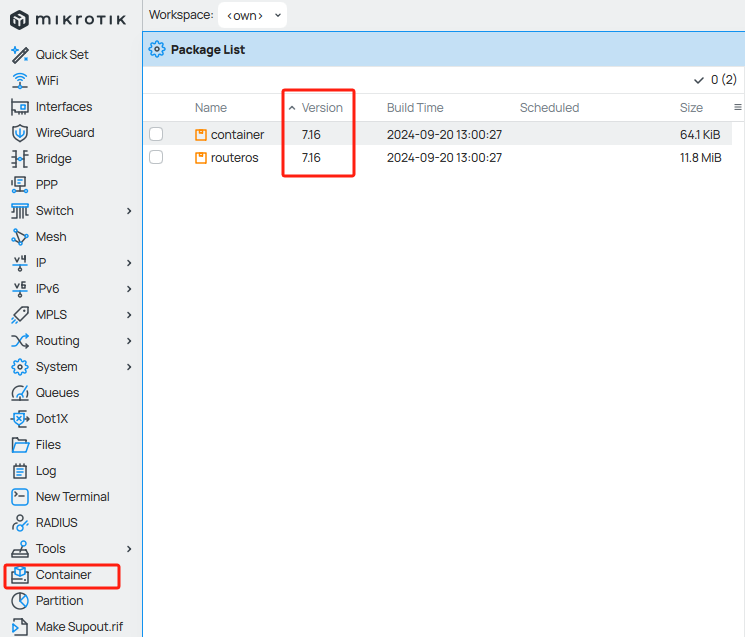Screen dimensions: 745x637
Task: Expand the MPLS submenu arrow
Action: [129, 315]
